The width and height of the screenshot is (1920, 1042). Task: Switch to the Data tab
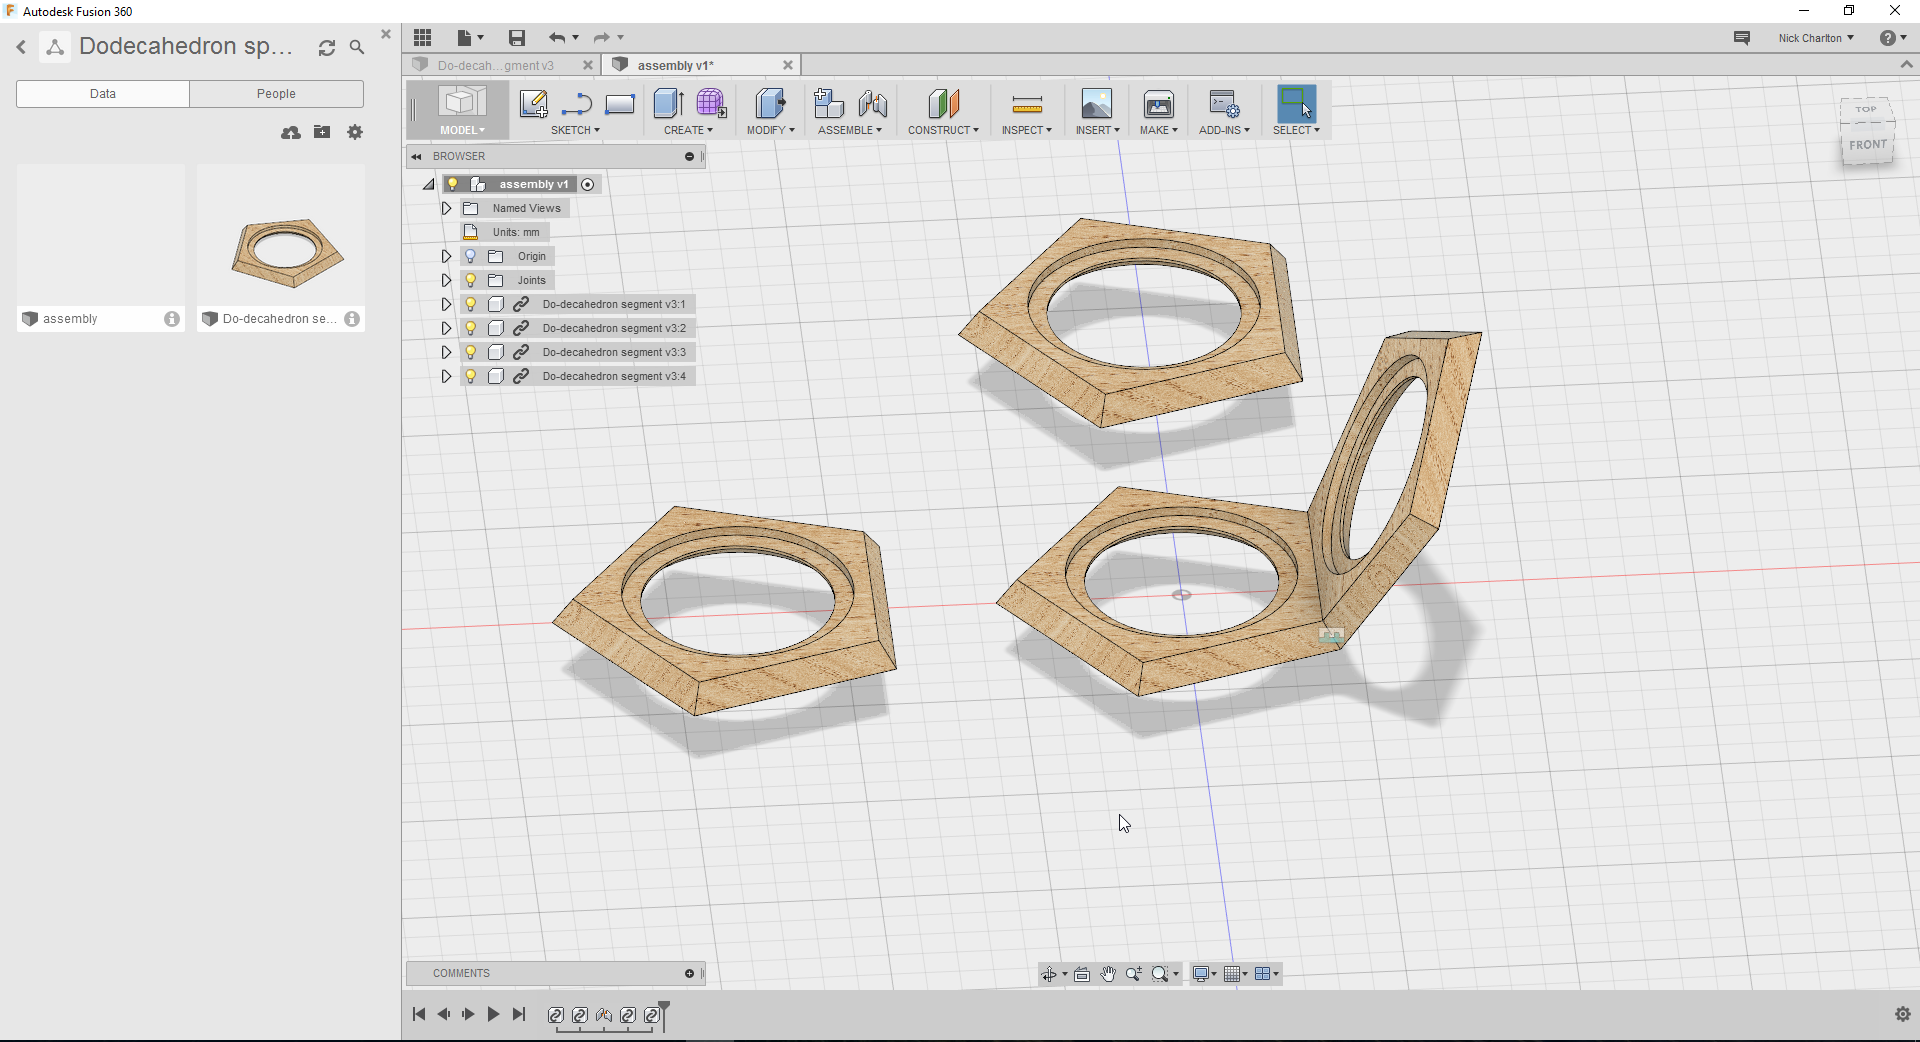pyautogui.click(x=103, y=94)
